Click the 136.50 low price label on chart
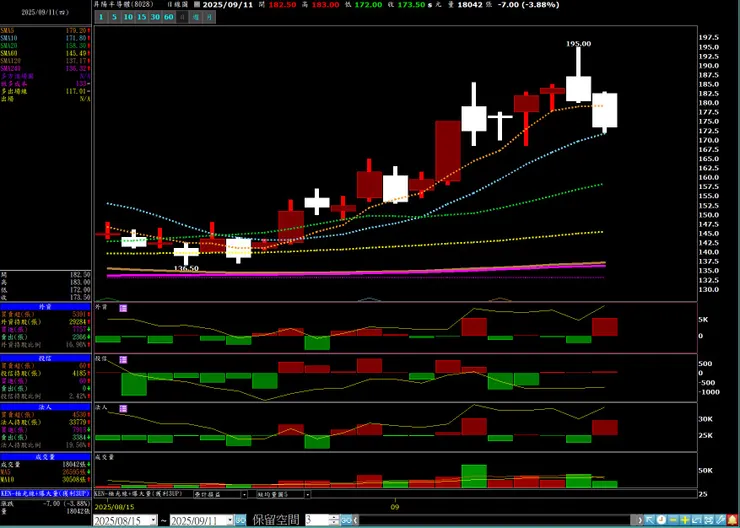This screenshot has height=528, width=740. click(x=186, y=268)
